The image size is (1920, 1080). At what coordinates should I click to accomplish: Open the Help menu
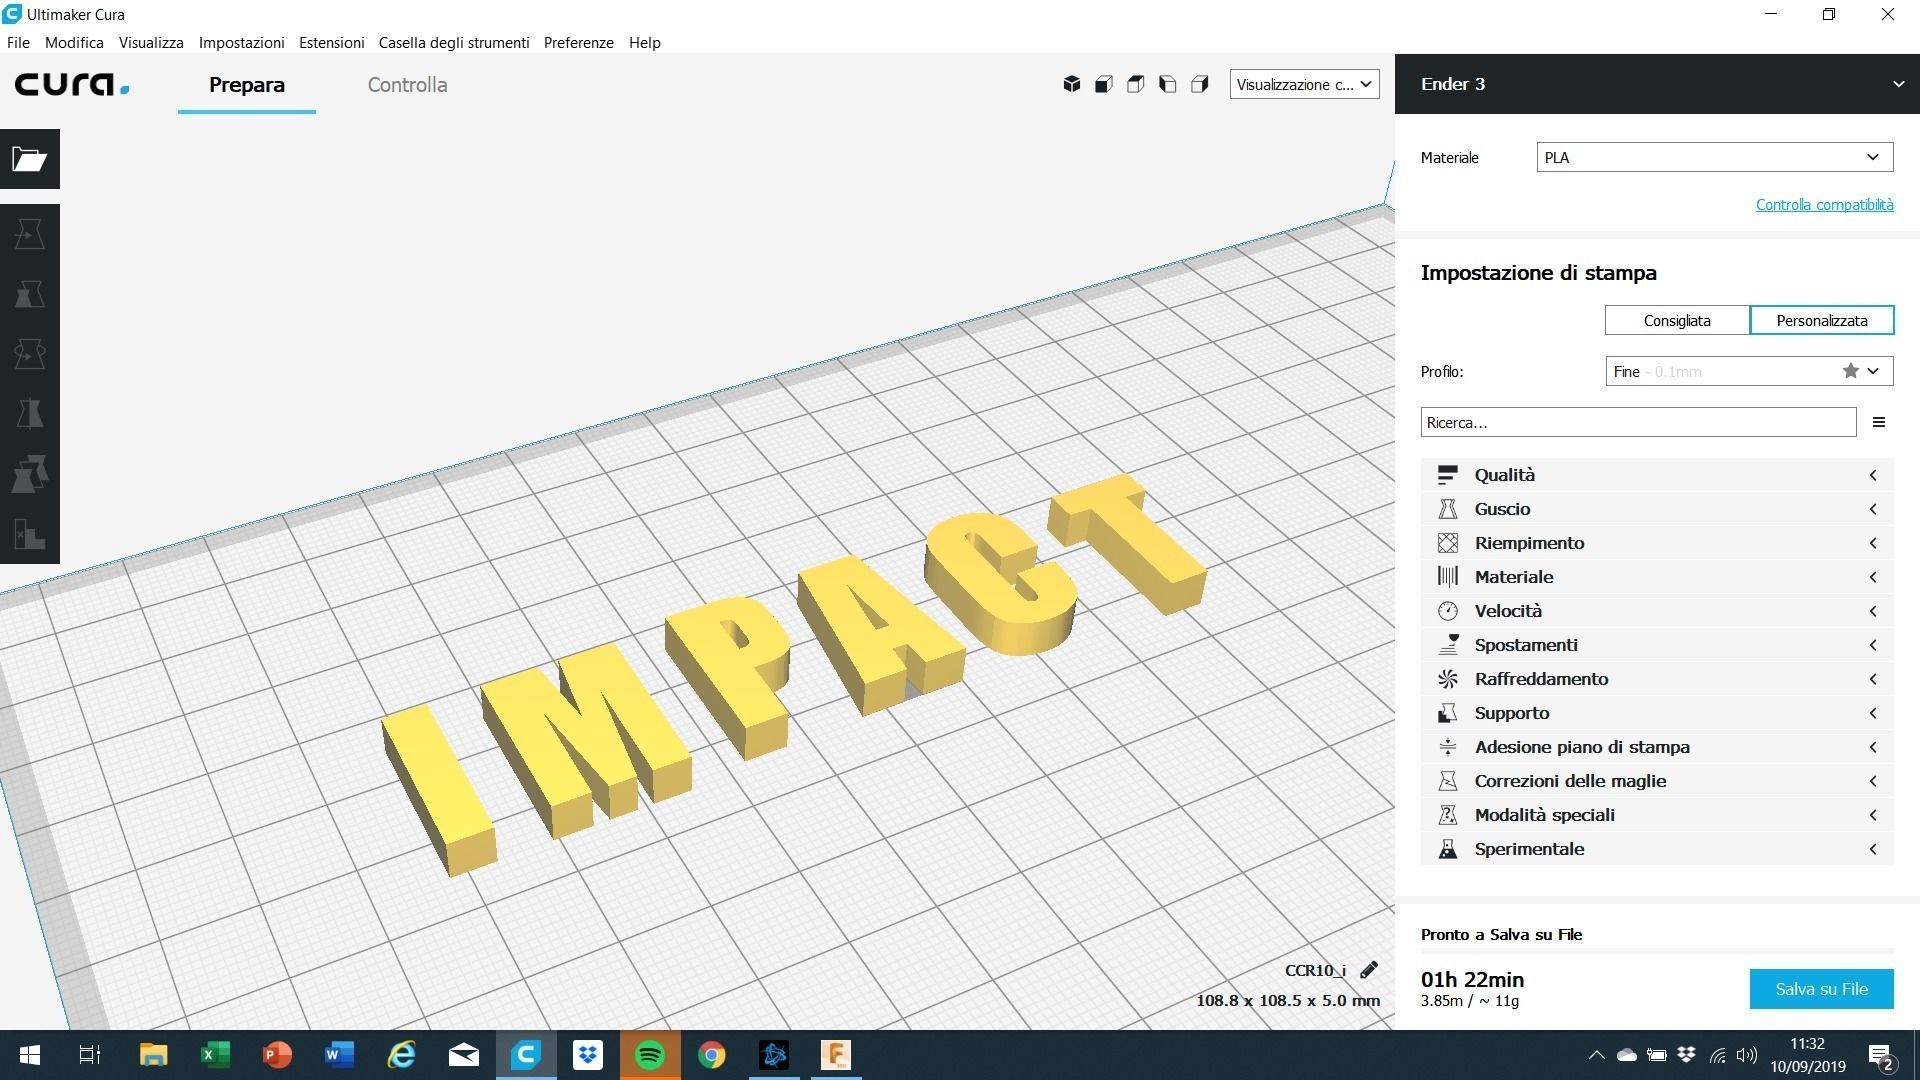pos(645,42)
